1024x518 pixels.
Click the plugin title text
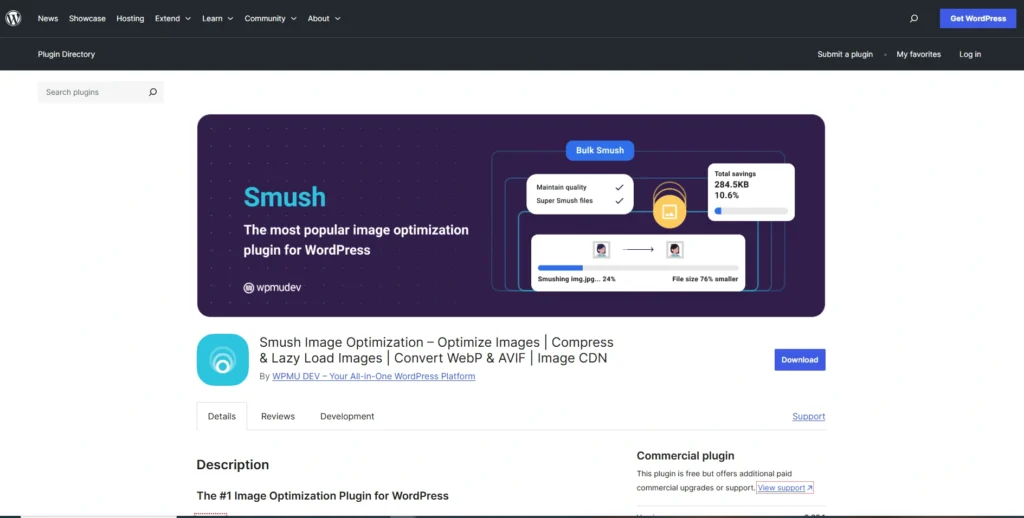tap(436, 350)
